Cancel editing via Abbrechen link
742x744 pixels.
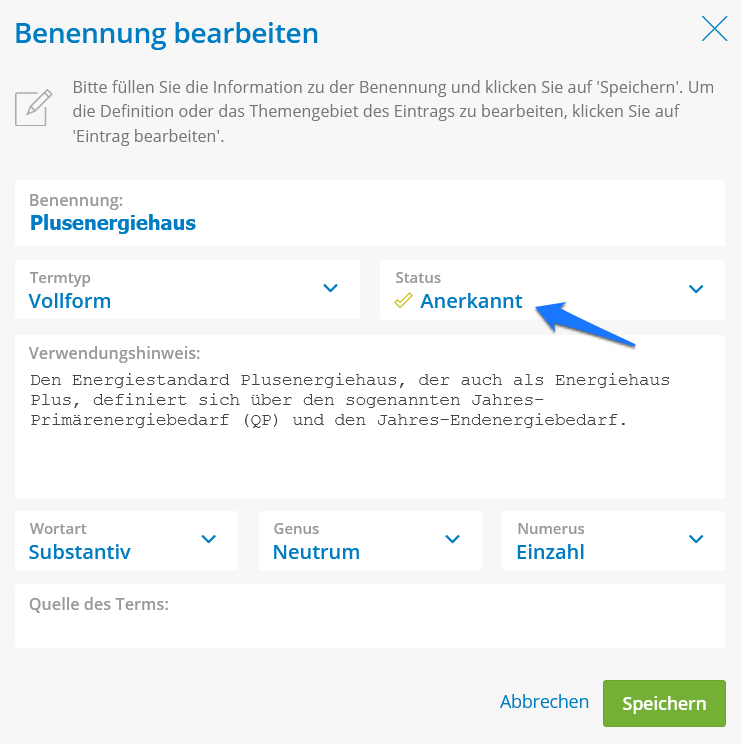pos(544,701)
